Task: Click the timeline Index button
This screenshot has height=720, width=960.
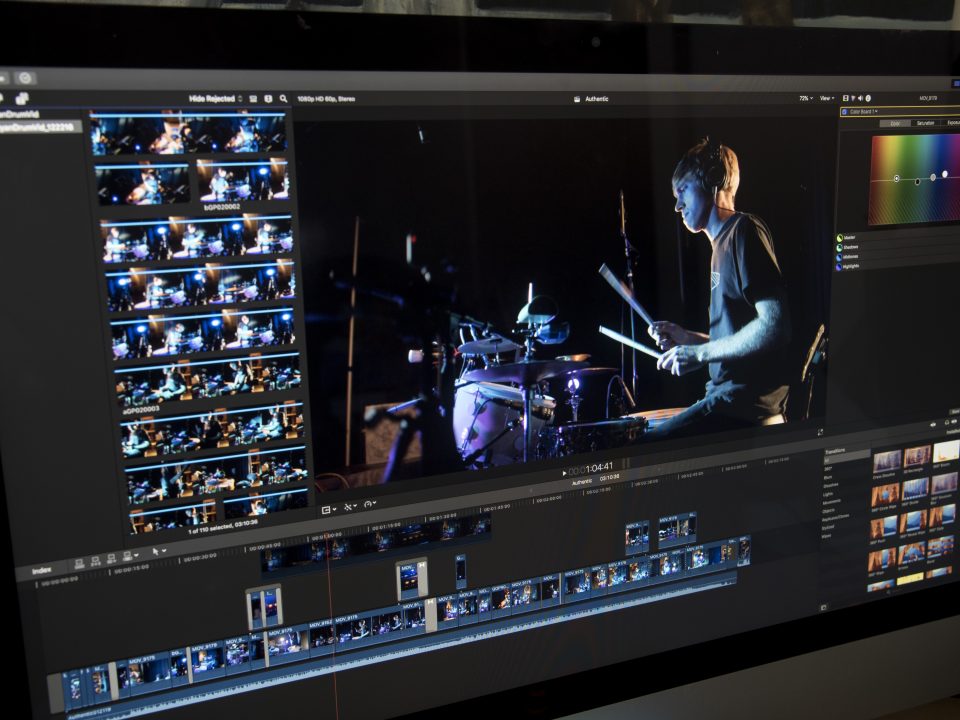Action: [x=42, y=571]
